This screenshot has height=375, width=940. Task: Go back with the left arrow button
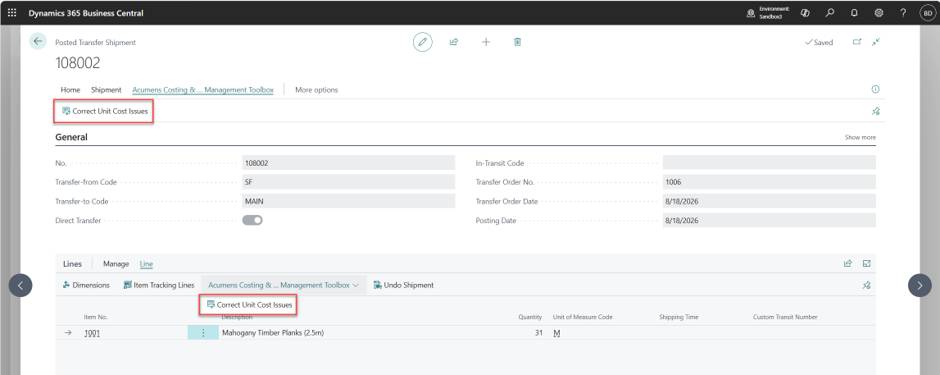coord(38,41)
